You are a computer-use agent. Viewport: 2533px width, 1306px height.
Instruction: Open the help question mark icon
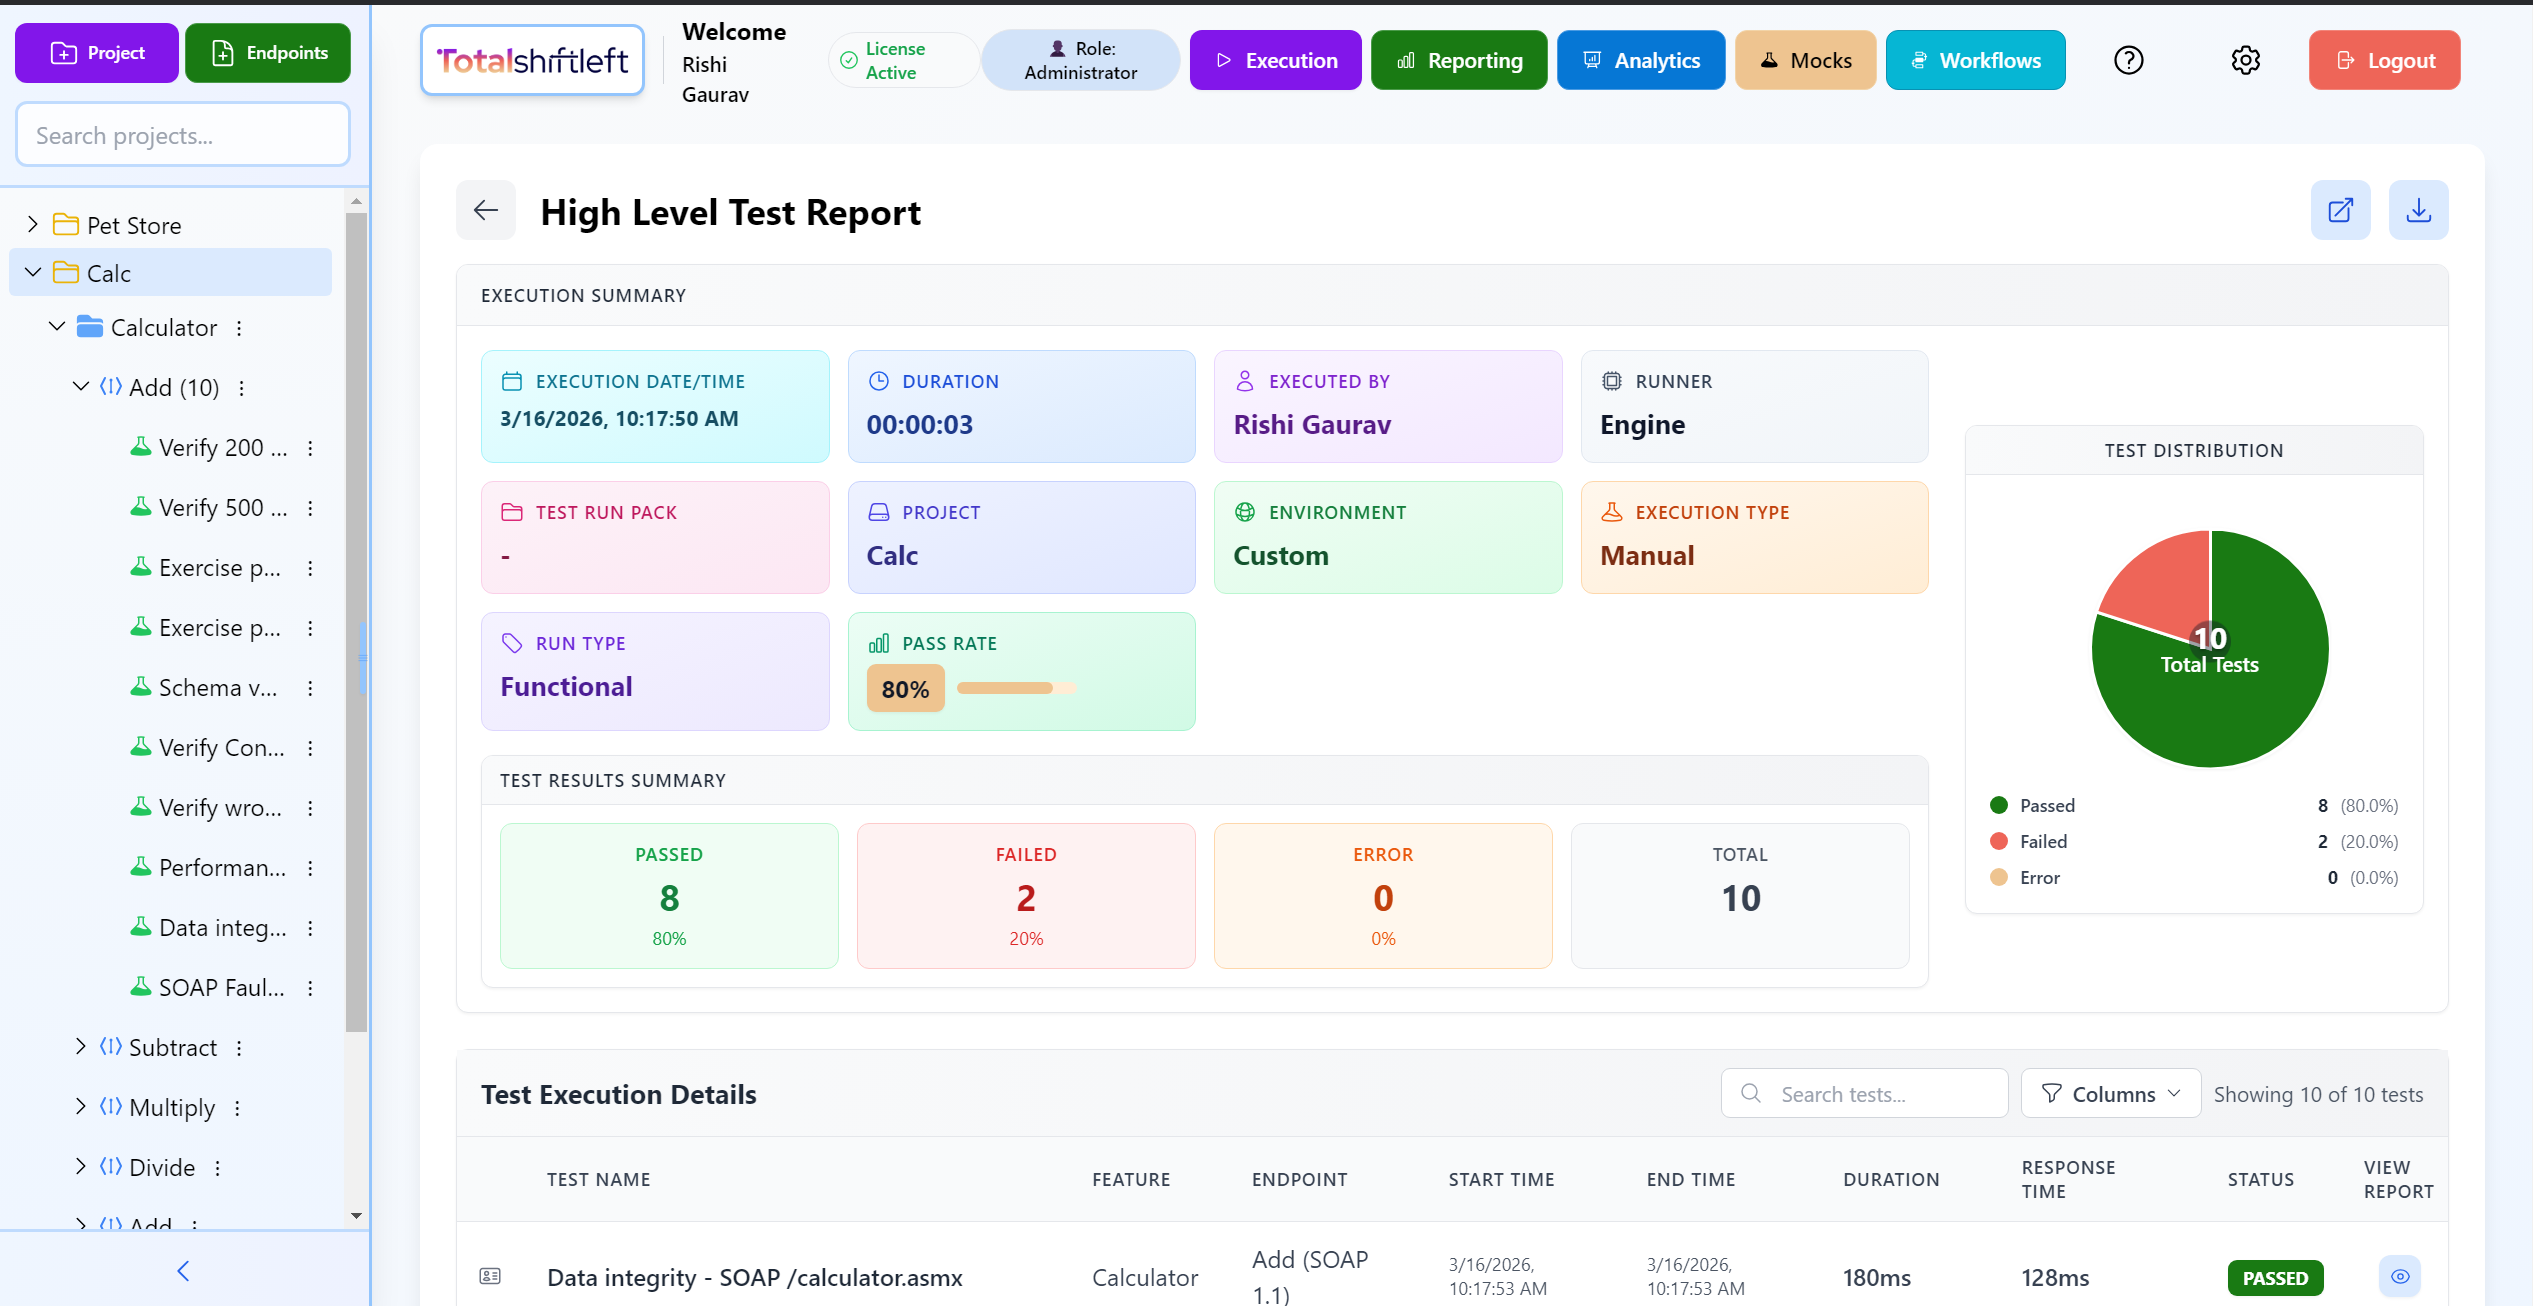(2129, 60)
